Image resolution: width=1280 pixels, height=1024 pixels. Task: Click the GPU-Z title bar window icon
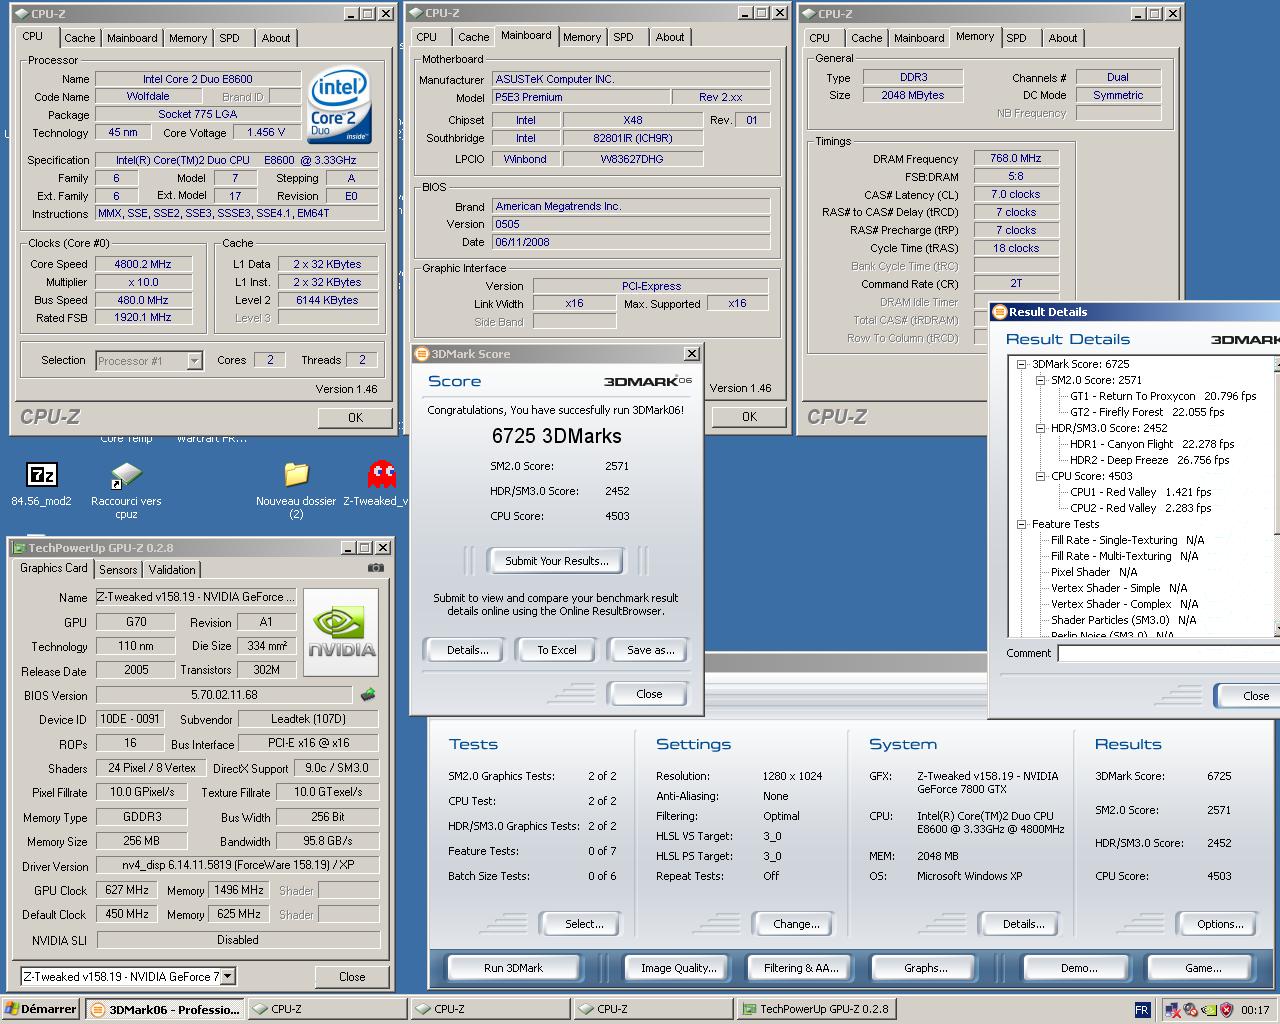coord(19,548)
